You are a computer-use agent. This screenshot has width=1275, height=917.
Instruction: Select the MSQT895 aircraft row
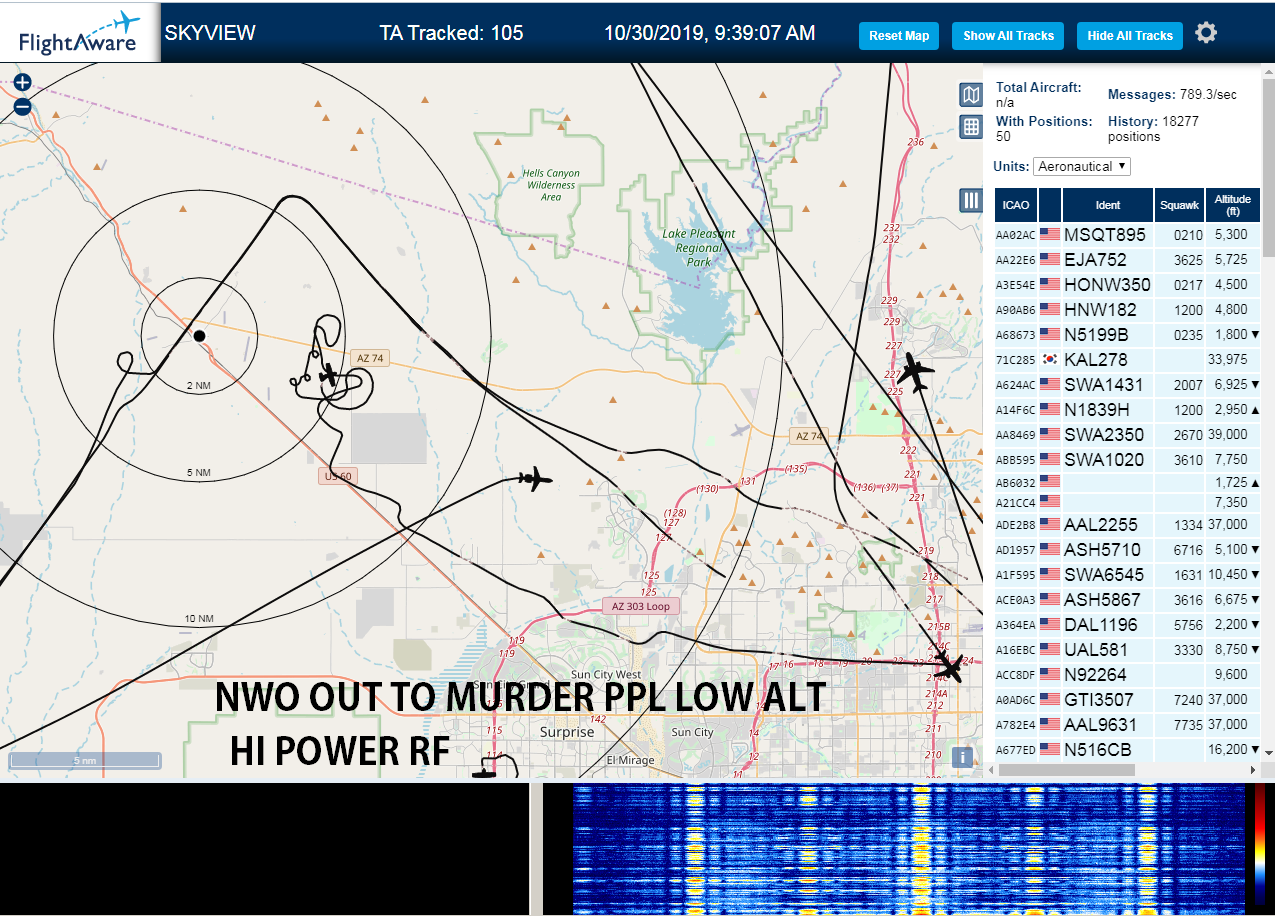click(1128, 234)
